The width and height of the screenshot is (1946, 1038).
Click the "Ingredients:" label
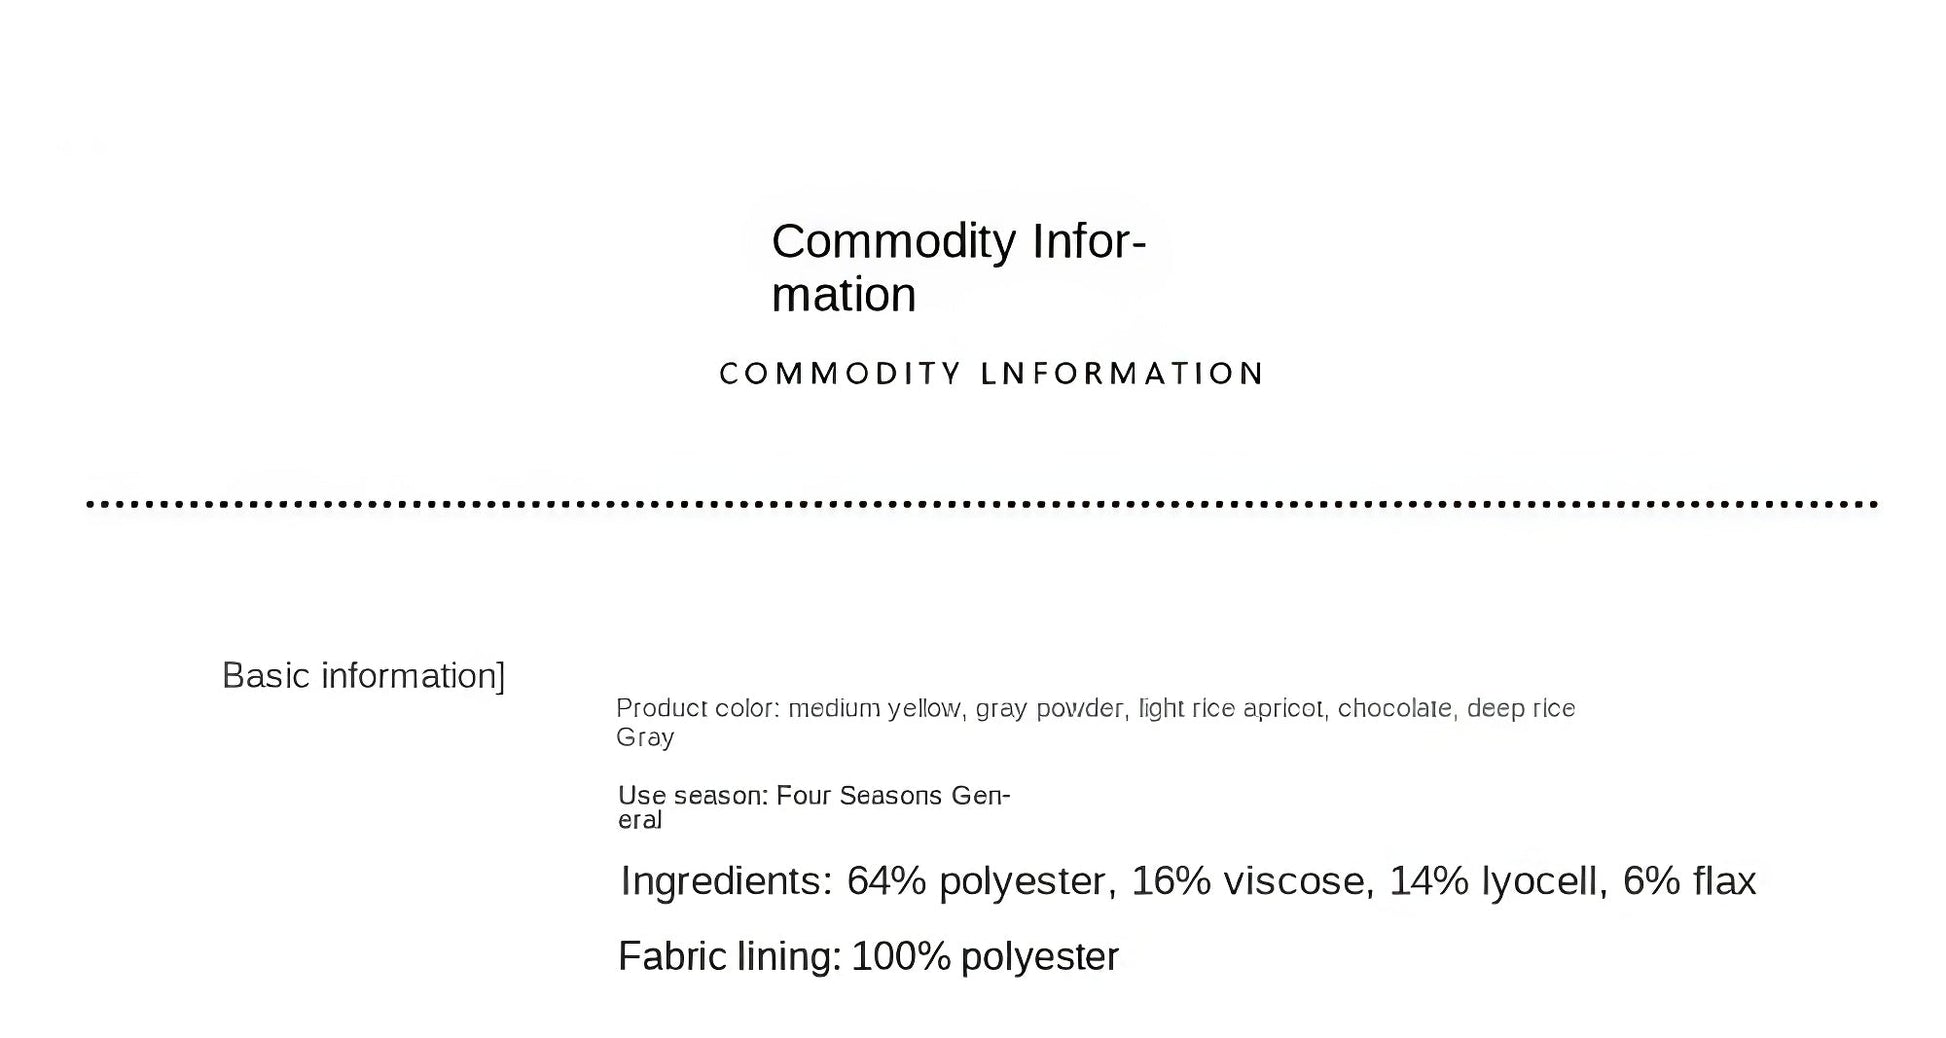tap(726, 881)
